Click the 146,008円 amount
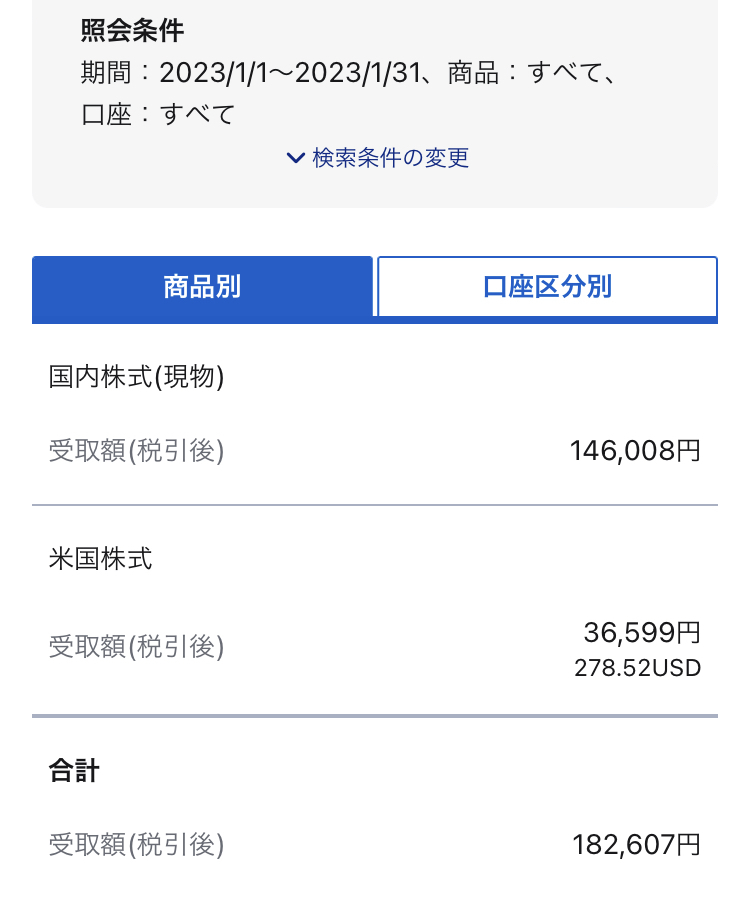 (x=635, y=451)
